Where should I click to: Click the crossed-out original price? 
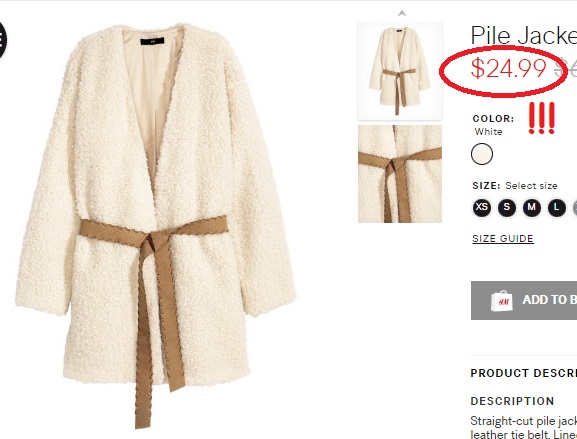pos(566,68)
